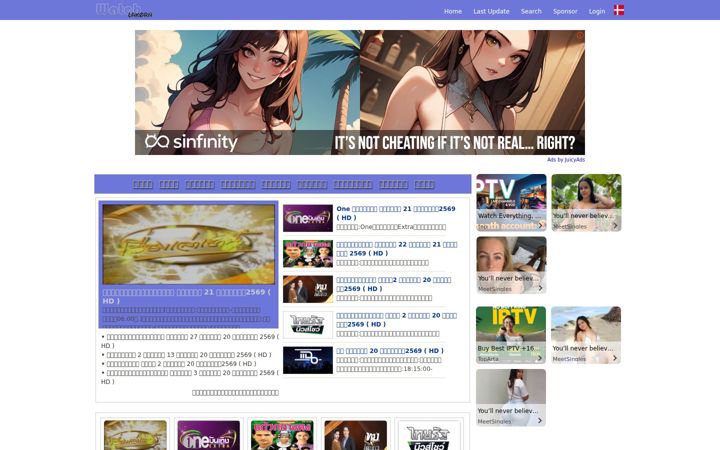
Task: Click arrow on 'Watch Everything' ad card
Action: tap(540, 225)
